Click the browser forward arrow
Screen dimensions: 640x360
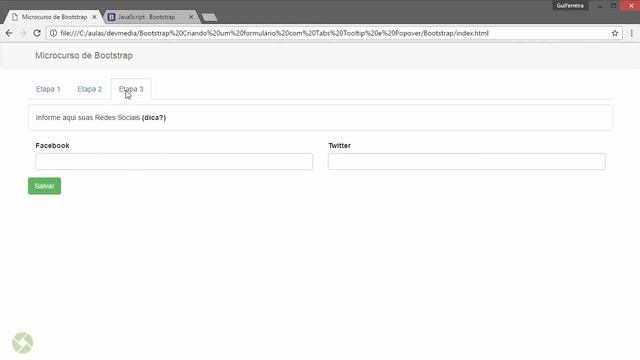click(x=23, y=33)
